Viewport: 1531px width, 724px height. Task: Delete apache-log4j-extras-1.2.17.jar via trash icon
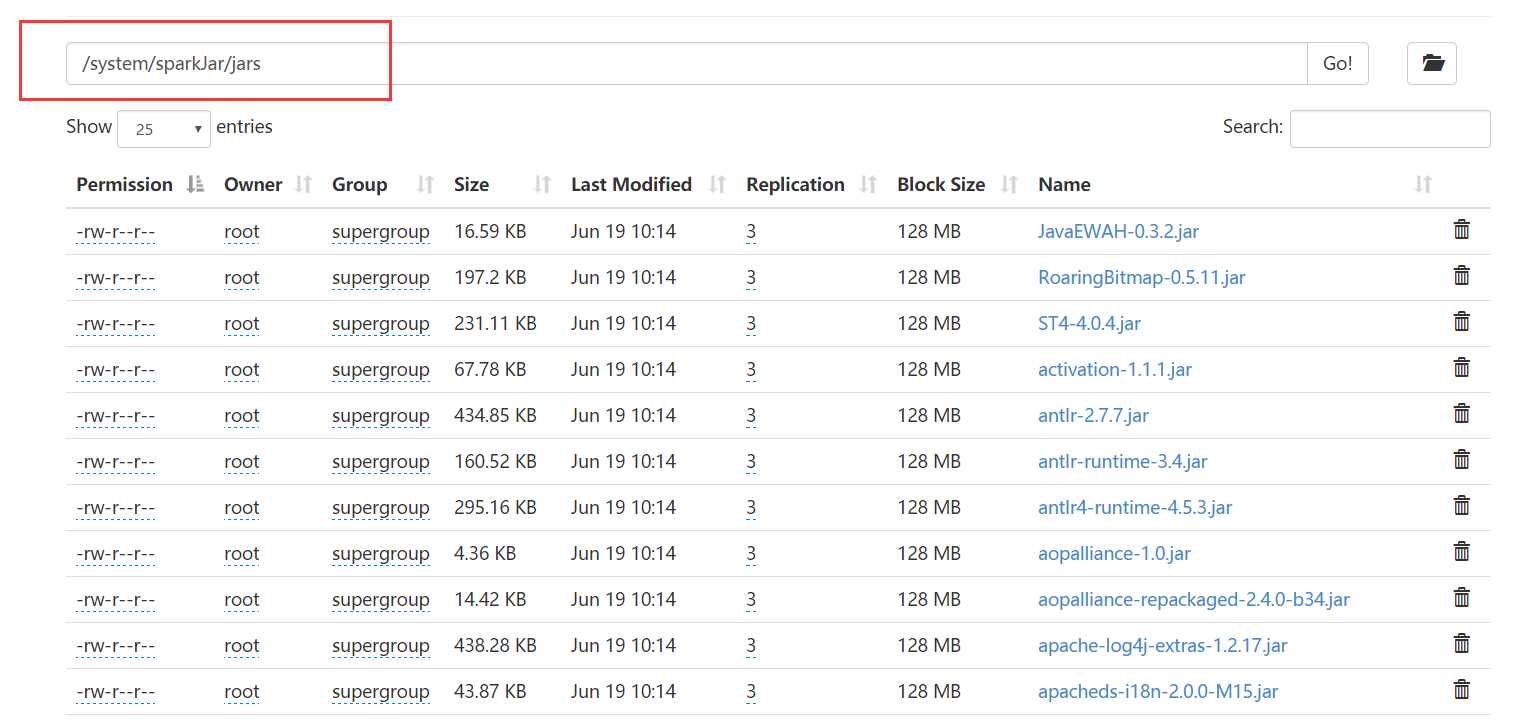tap(1461, 644)
